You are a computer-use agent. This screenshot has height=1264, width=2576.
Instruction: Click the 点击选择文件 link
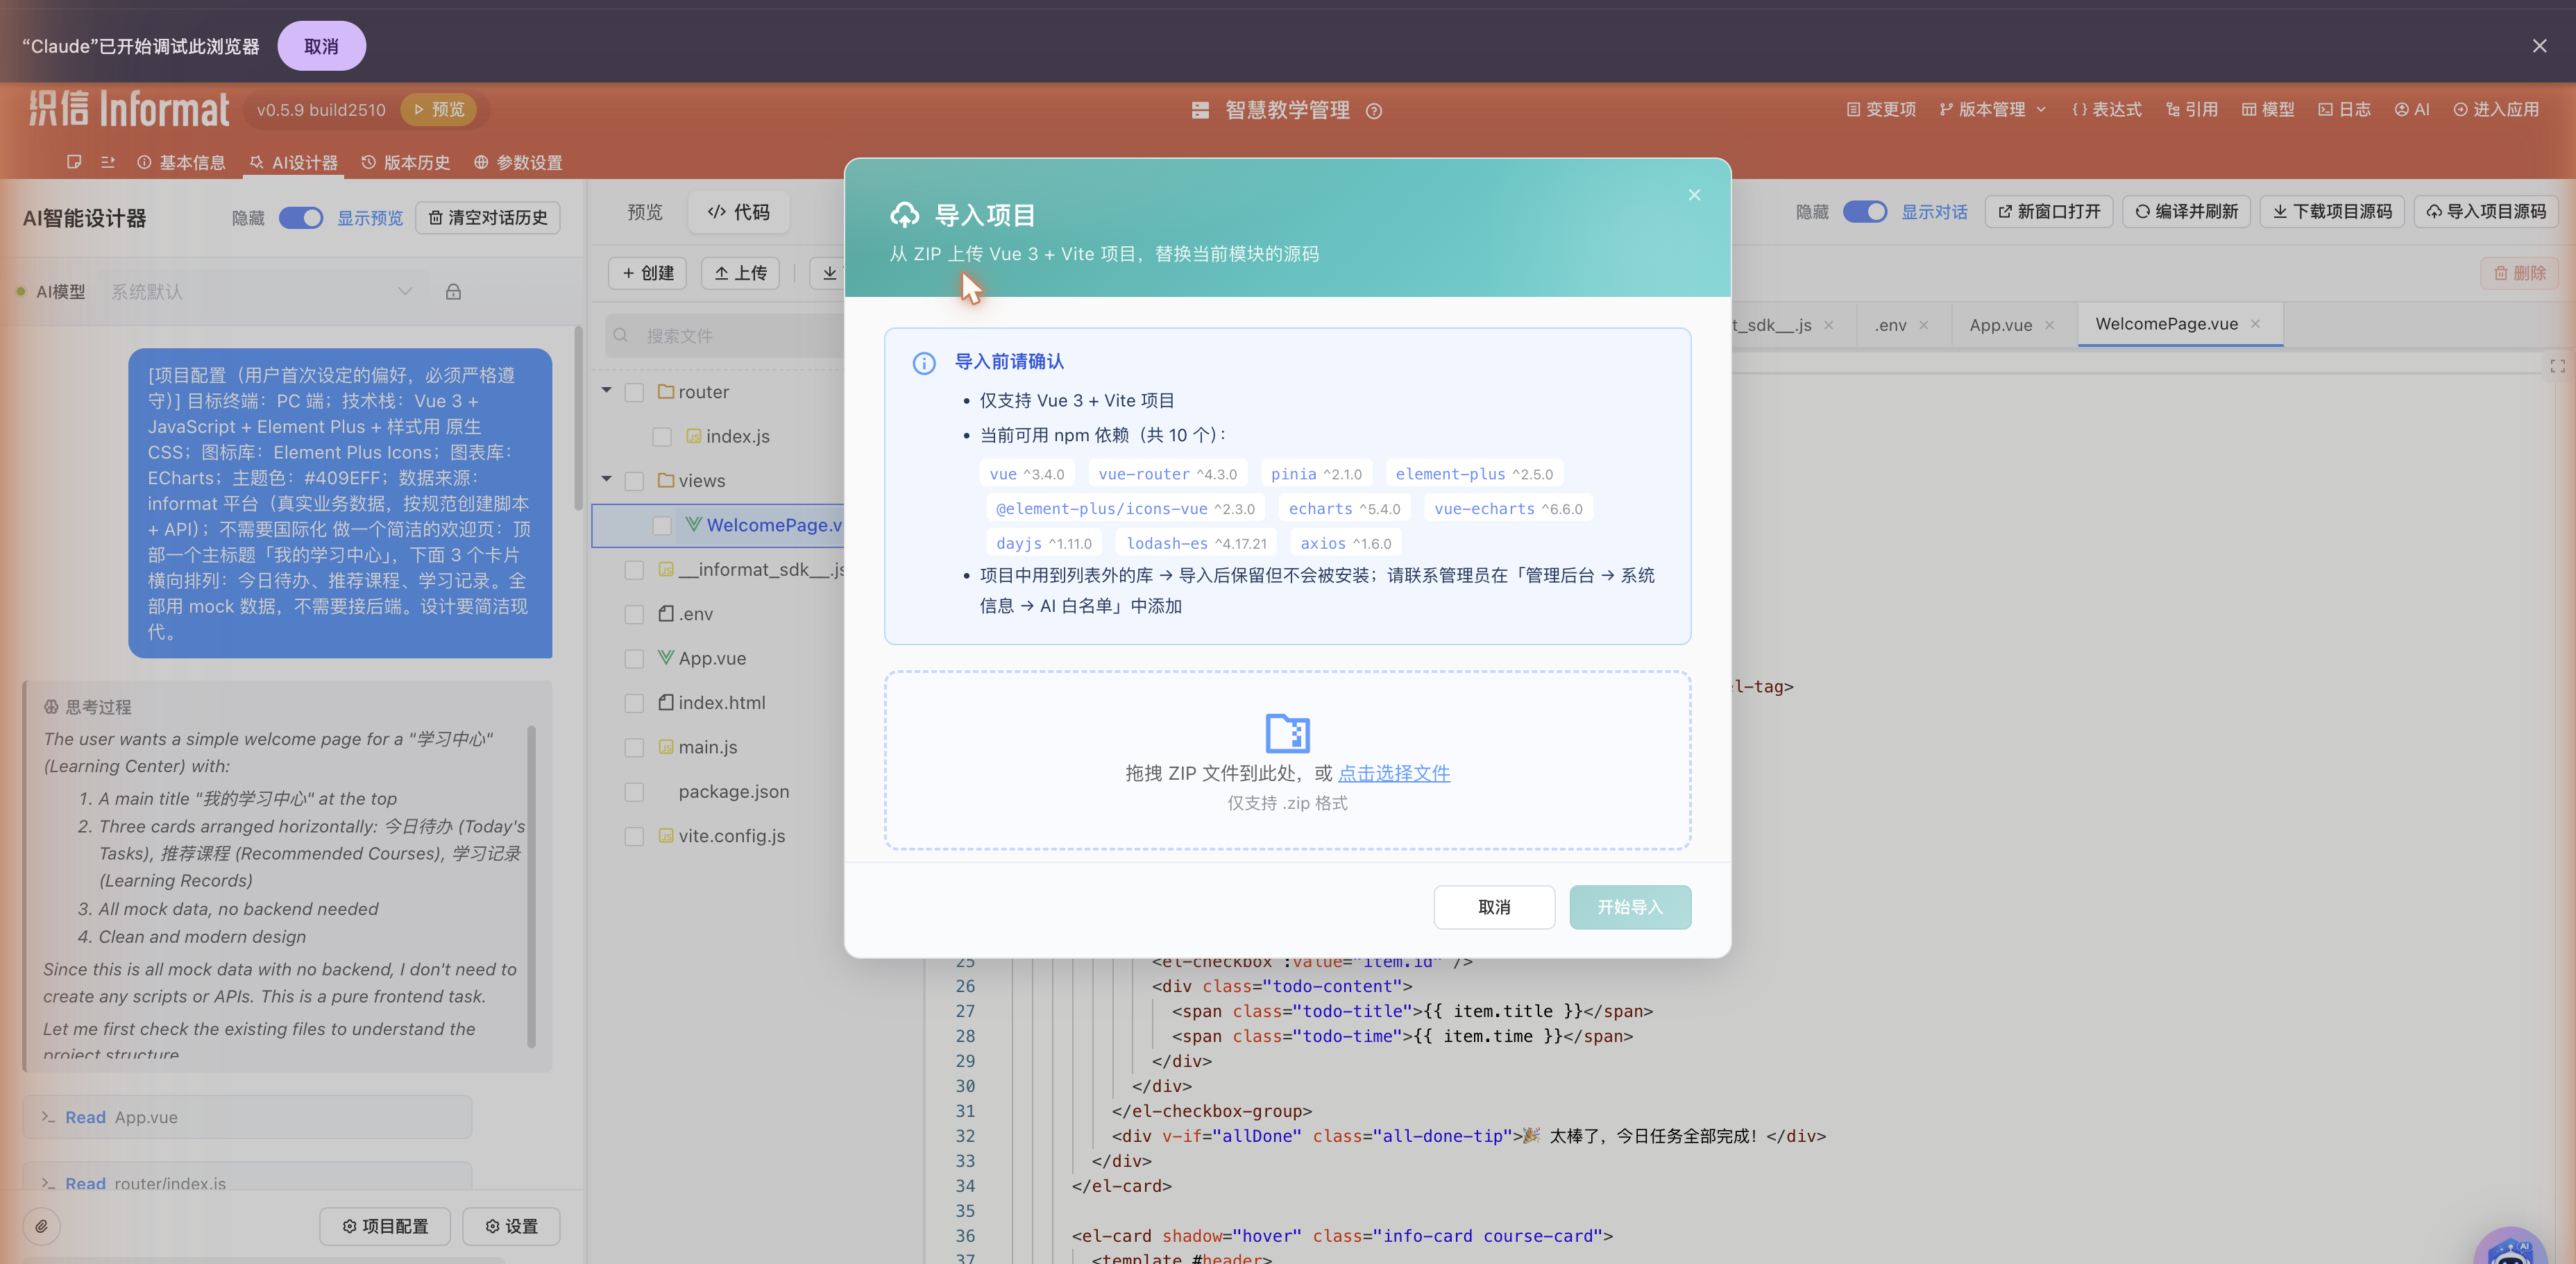1393,773
